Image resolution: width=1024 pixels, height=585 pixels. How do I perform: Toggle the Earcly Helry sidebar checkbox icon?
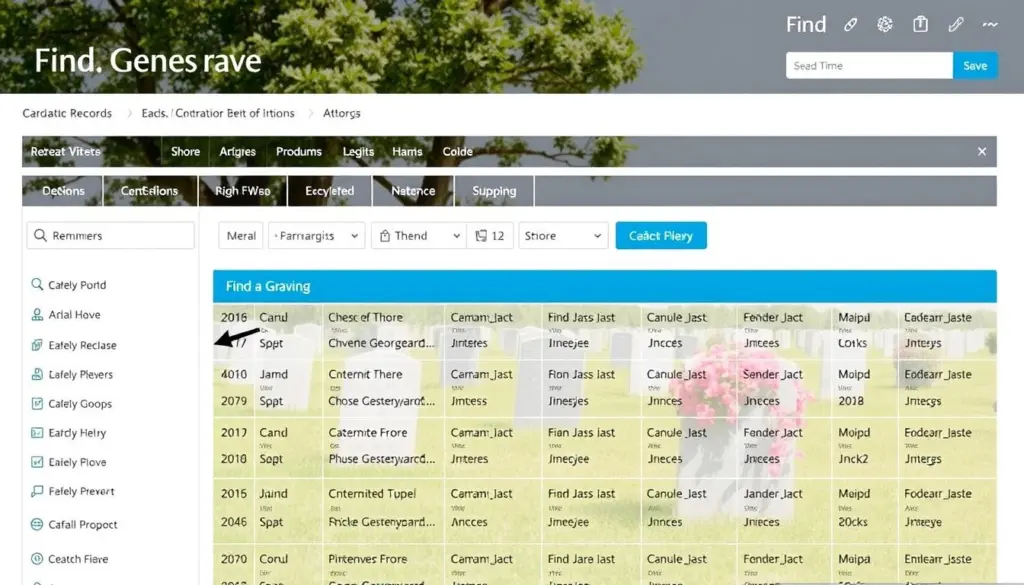point(37,432)
